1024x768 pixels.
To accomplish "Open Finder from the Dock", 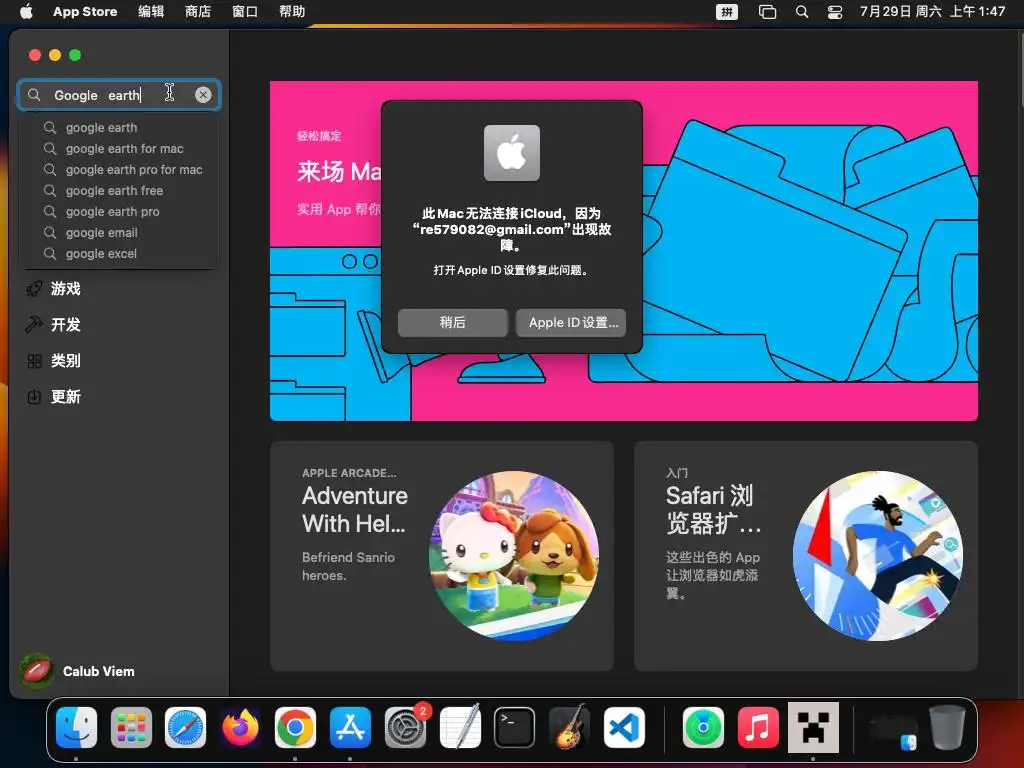I will (x=76, y=728).
